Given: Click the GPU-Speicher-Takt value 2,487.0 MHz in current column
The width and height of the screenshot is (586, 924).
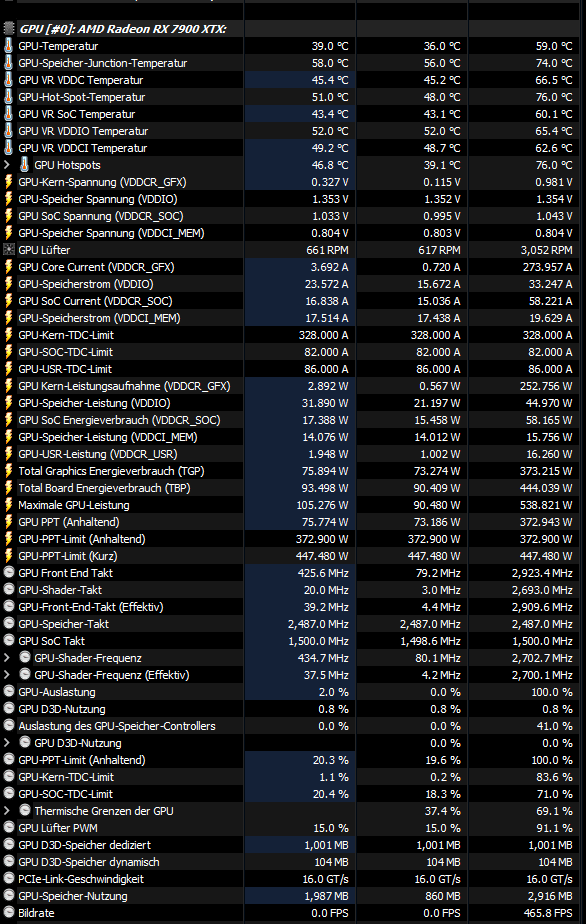Looking at the screenshot, I should click(318, 623).
